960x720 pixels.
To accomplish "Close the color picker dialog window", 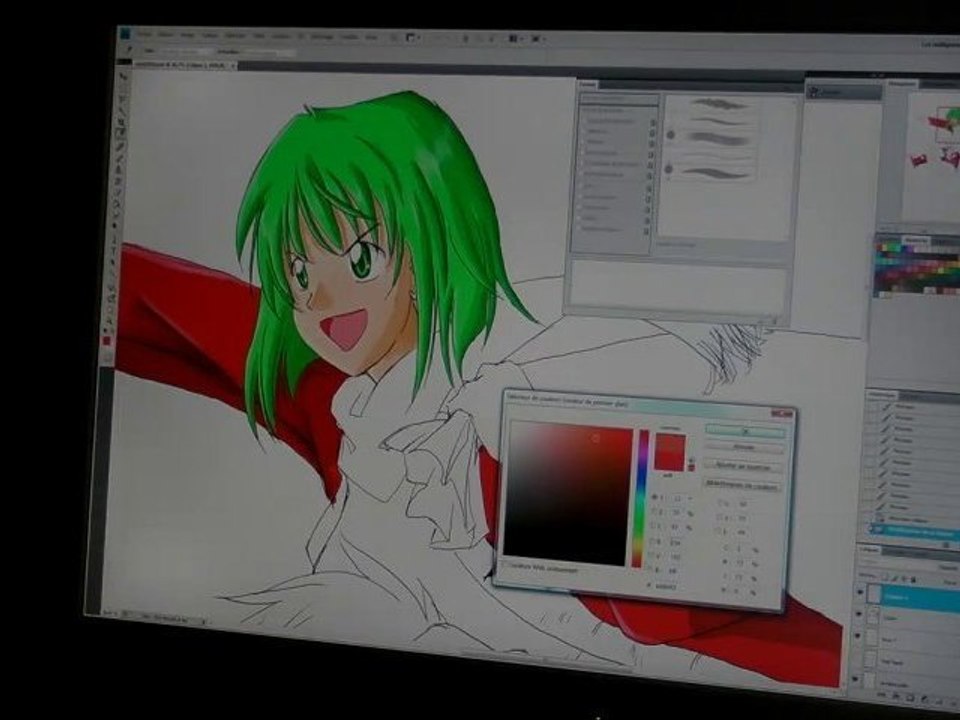I will tap(782, 414).
